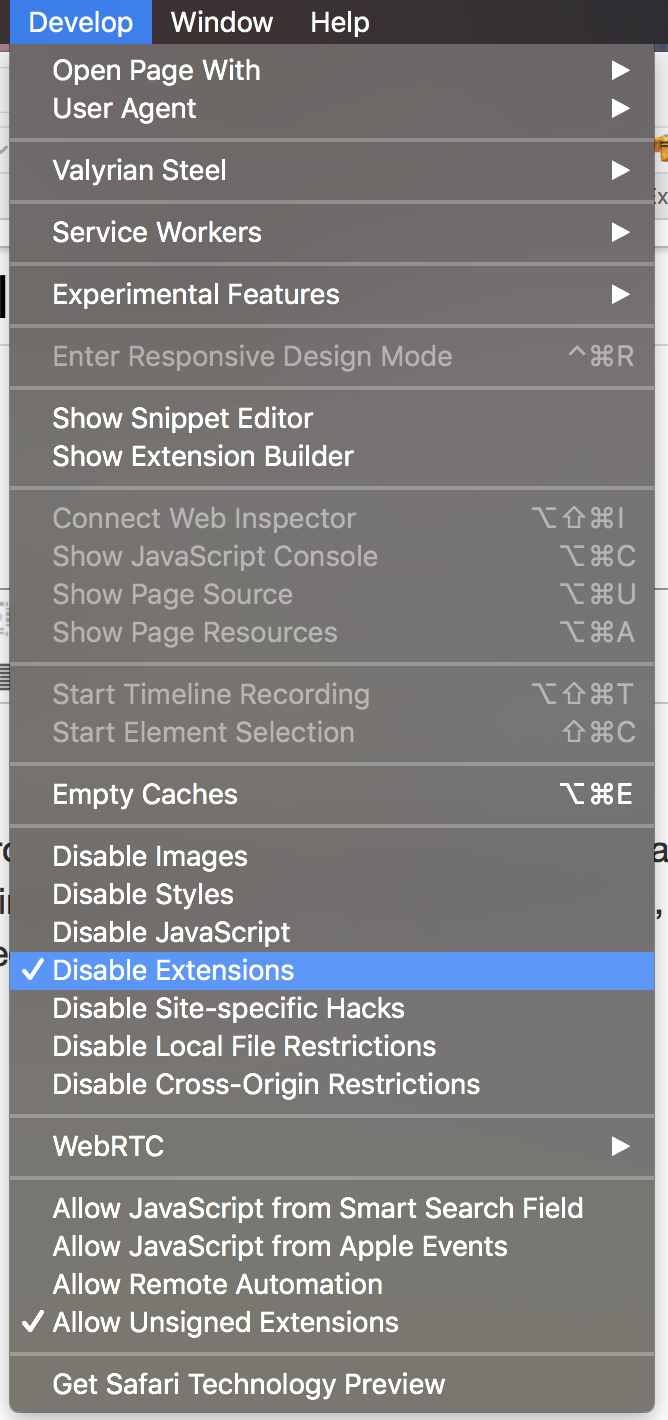Screen dimensions: 668x1420
Task: Click Get Safari Technology Preview
Action: [249, 1384]
